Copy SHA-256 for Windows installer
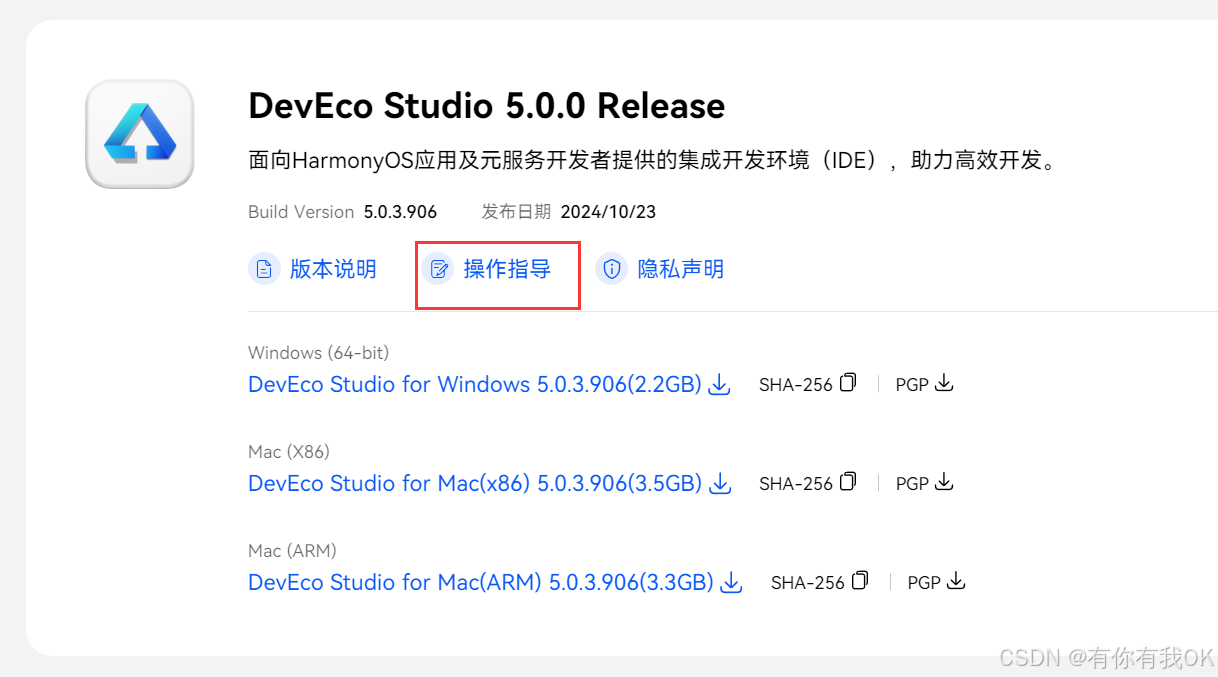Viewport: 1218px width, 677px height. tap(848, 383)
